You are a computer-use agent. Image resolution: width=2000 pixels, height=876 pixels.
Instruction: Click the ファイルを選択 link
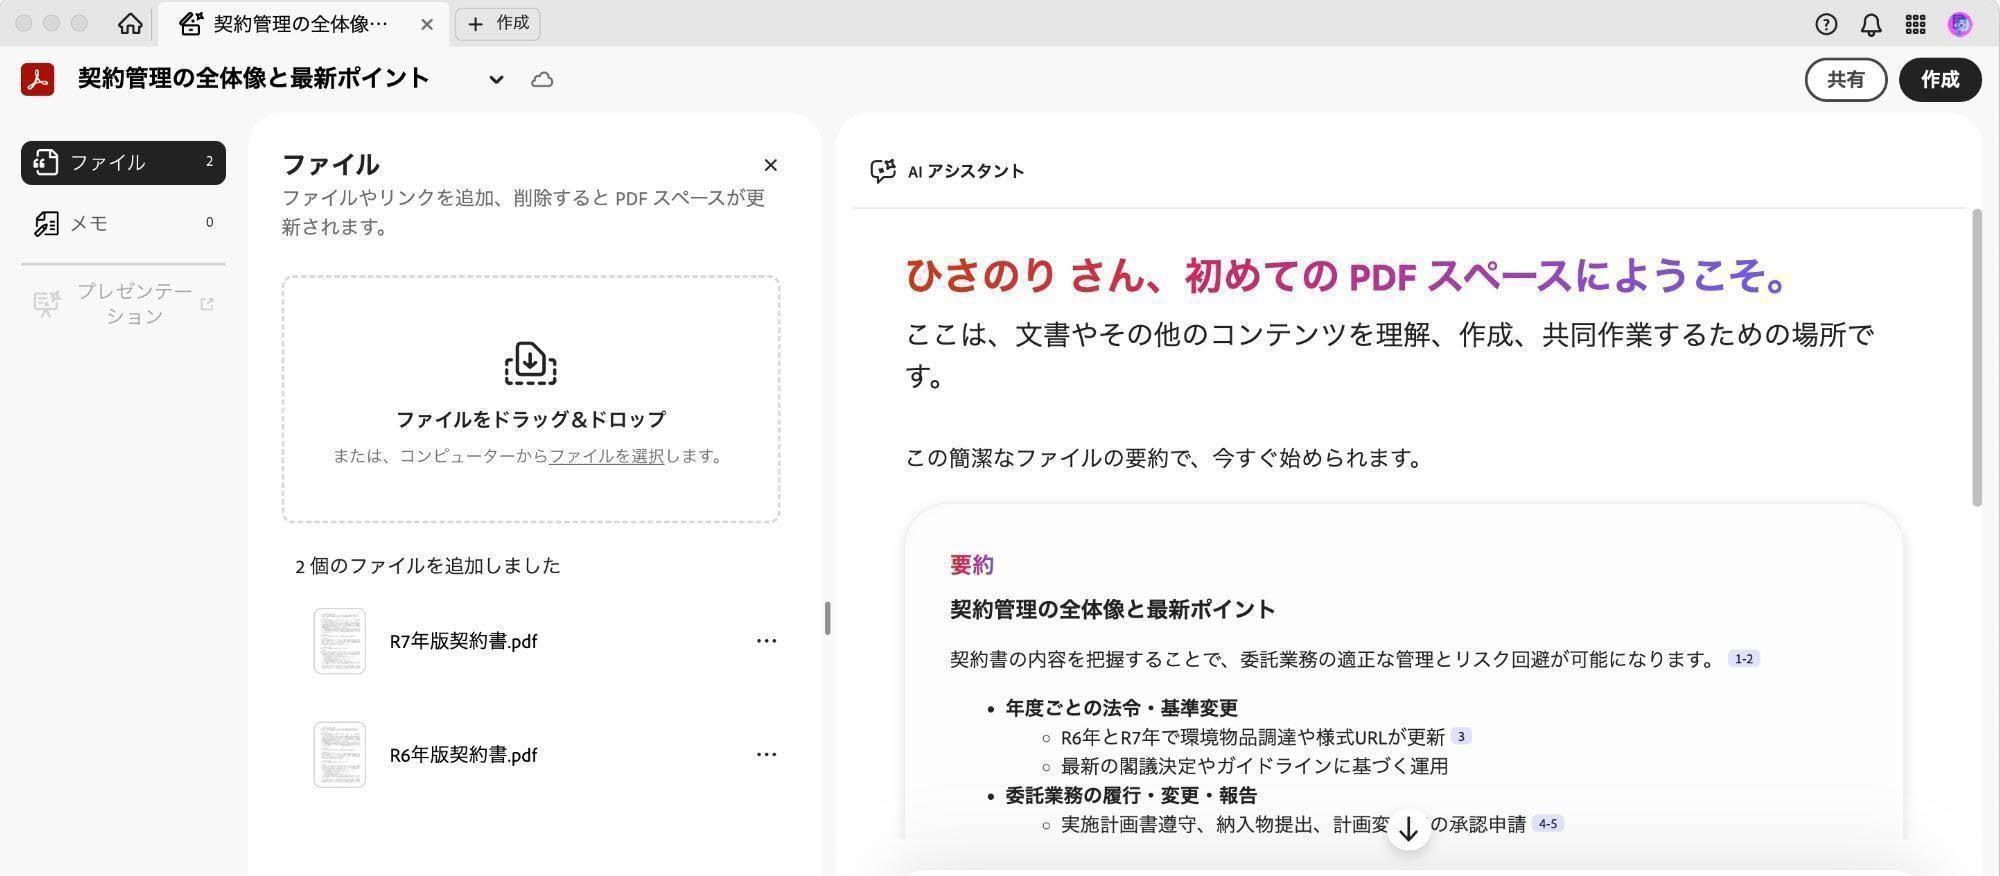coord(606,456)
